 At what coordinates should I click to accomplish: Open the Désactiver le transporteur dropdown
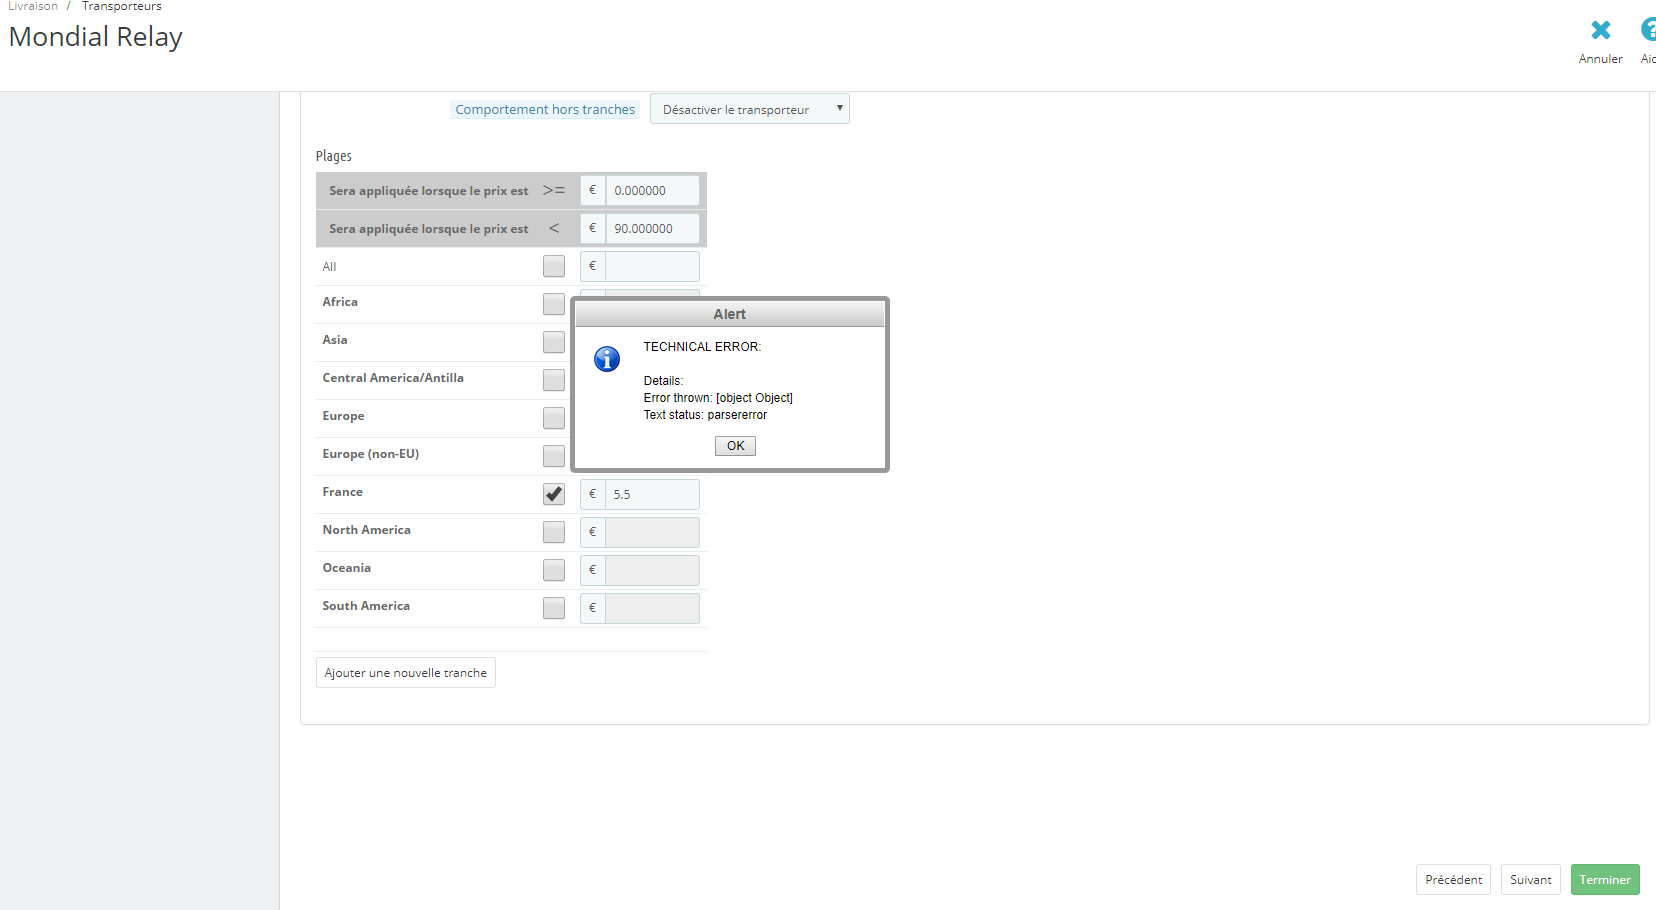click(750, 109)
